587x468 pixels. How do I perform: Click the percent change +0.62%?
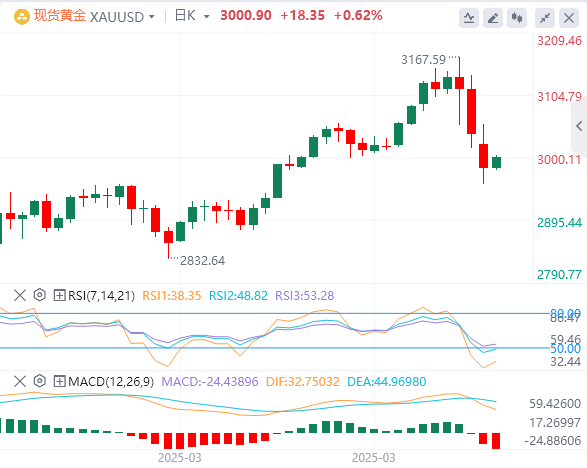click(358, 16)
